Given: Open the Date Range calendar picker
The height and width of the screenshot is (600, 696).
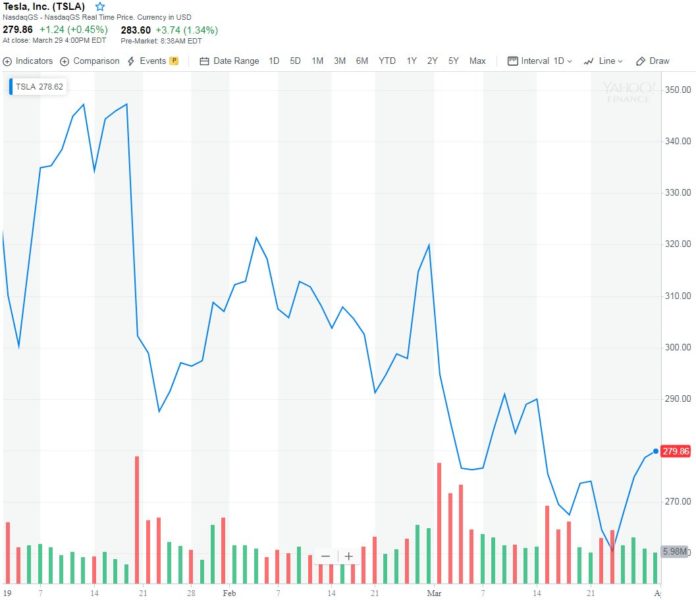Looking at the screenshot, I should click(x=230, y=61).
